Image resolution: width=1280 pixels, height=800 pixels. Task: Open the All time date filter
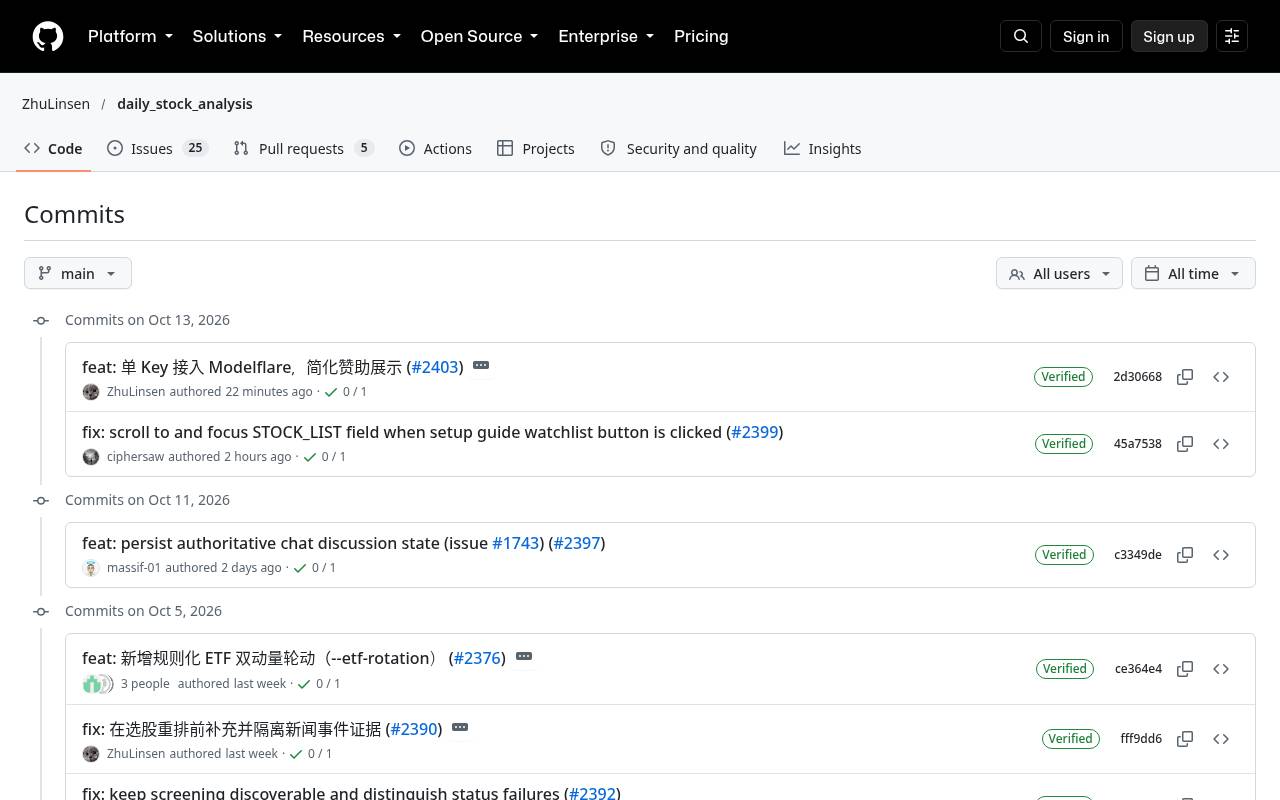click(x=1193, y=273)
